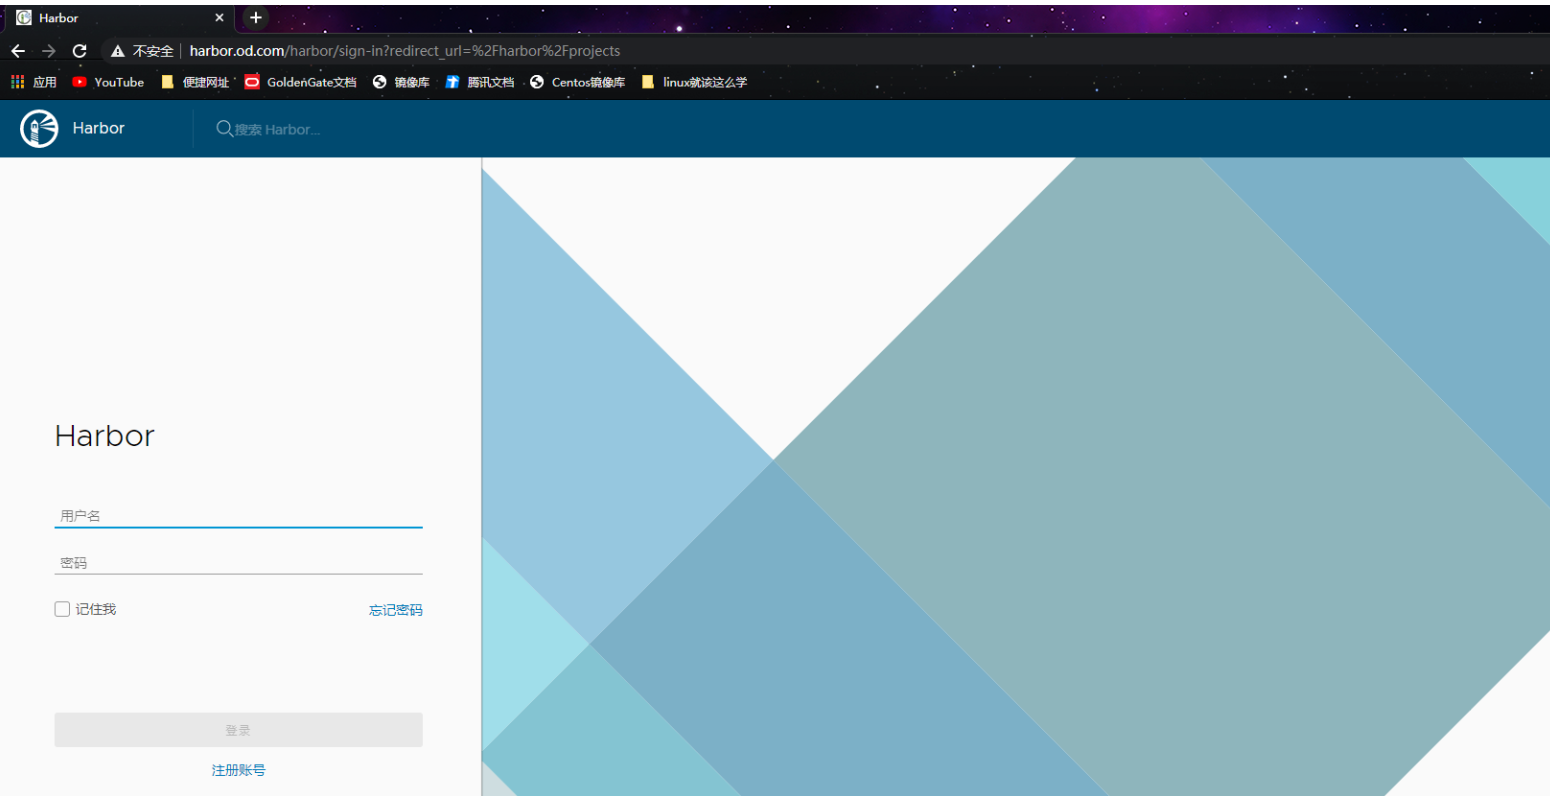
Task: Click the browser forward arrow
Action: click(x=48, y=51)
